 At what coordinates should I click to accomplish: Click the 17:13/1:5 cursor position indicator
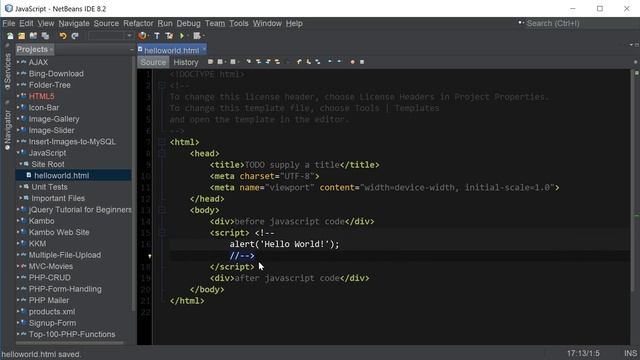(583, 353)
